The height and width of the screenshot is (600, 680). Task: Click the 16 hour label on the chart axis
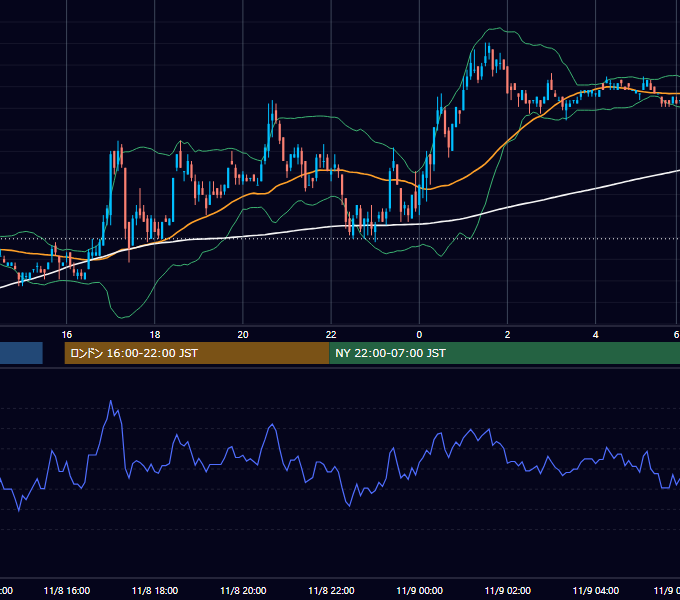(67, 335)
